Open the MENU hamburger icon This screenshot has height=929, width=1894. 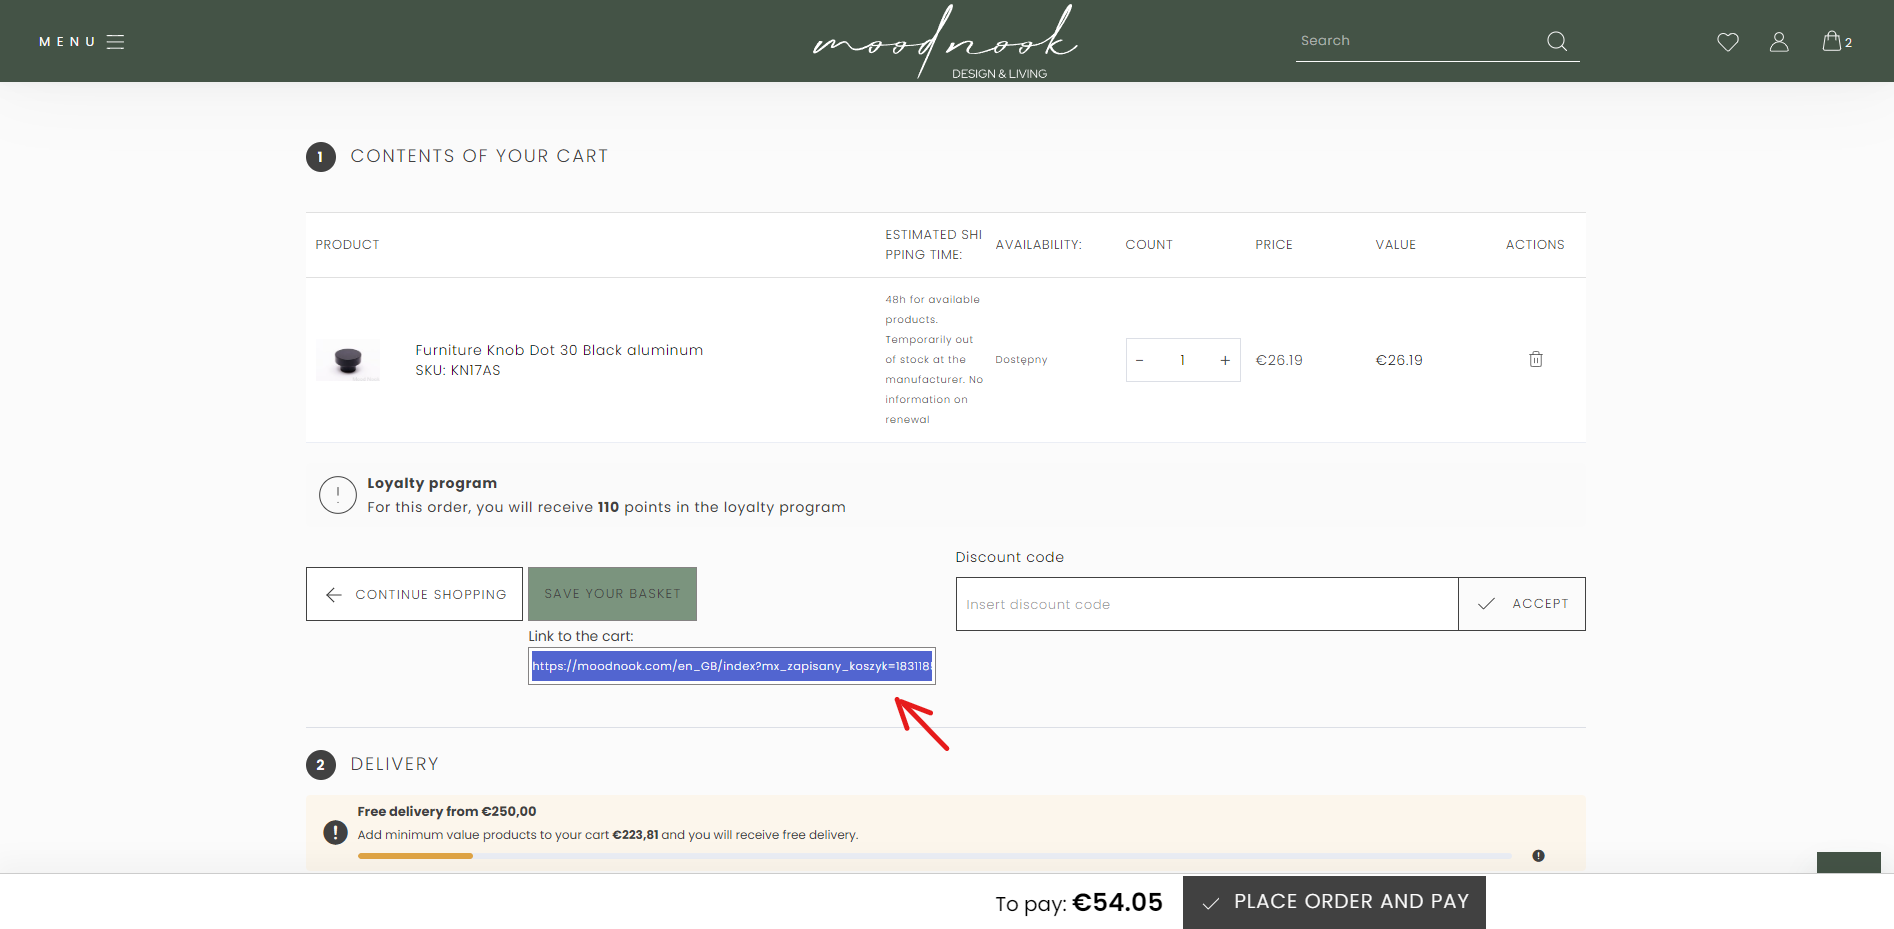115,42
